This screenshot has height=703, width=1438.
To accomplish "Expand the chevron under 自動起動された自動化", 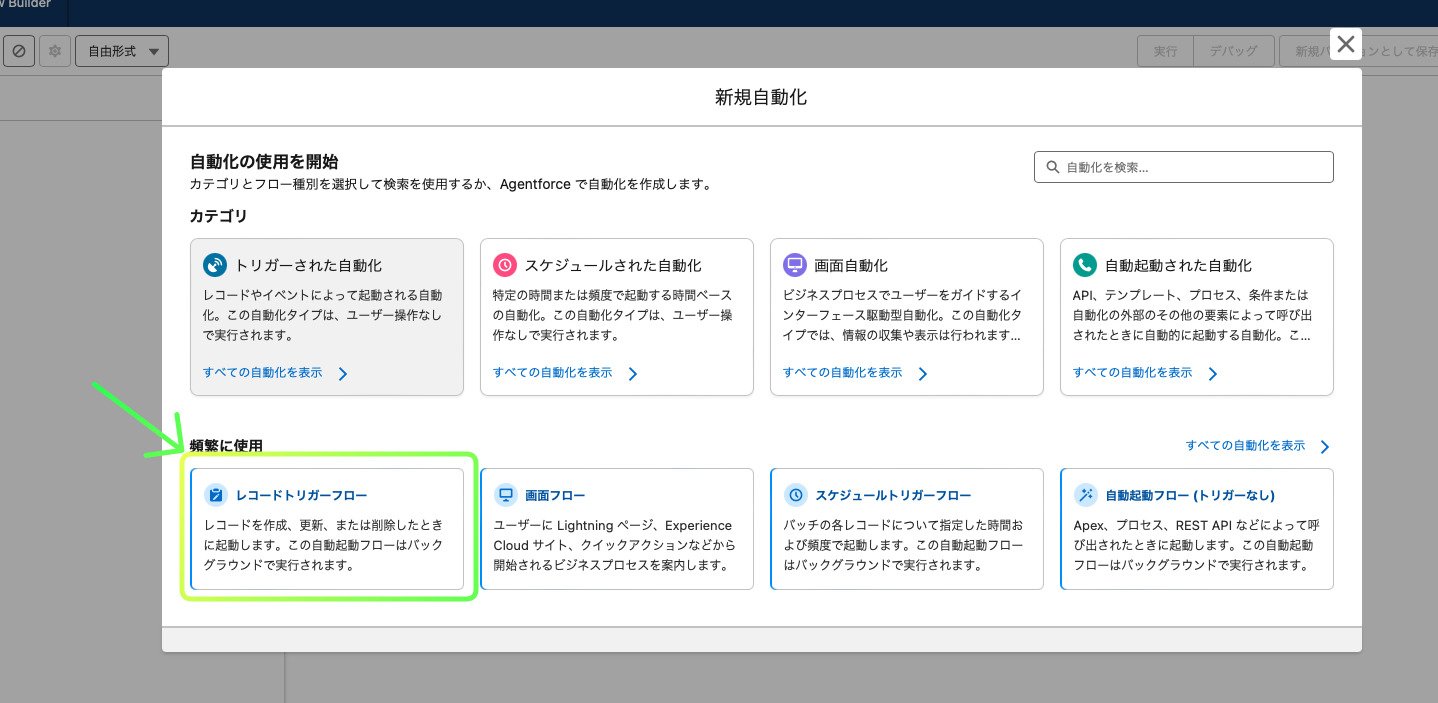I will [x=1213, y=374].
